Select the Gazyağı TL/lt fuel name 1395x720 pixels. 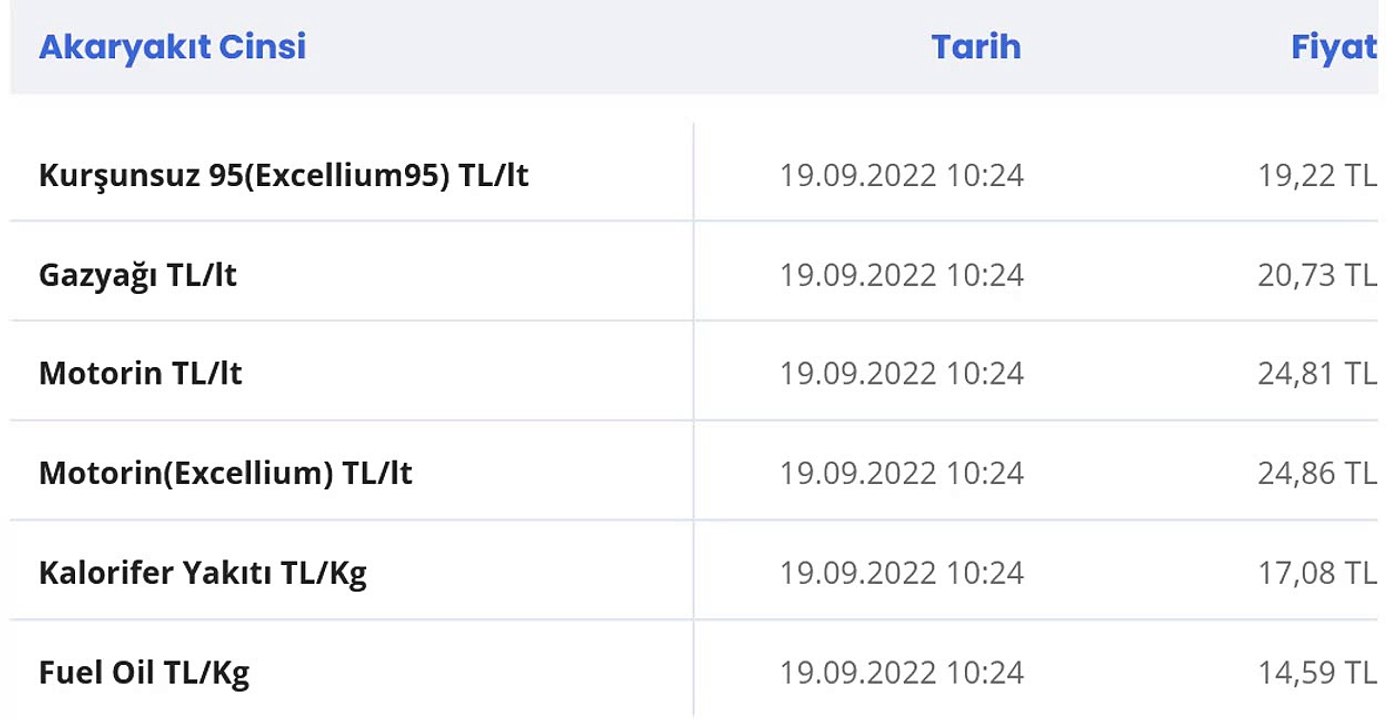[138, 274]
